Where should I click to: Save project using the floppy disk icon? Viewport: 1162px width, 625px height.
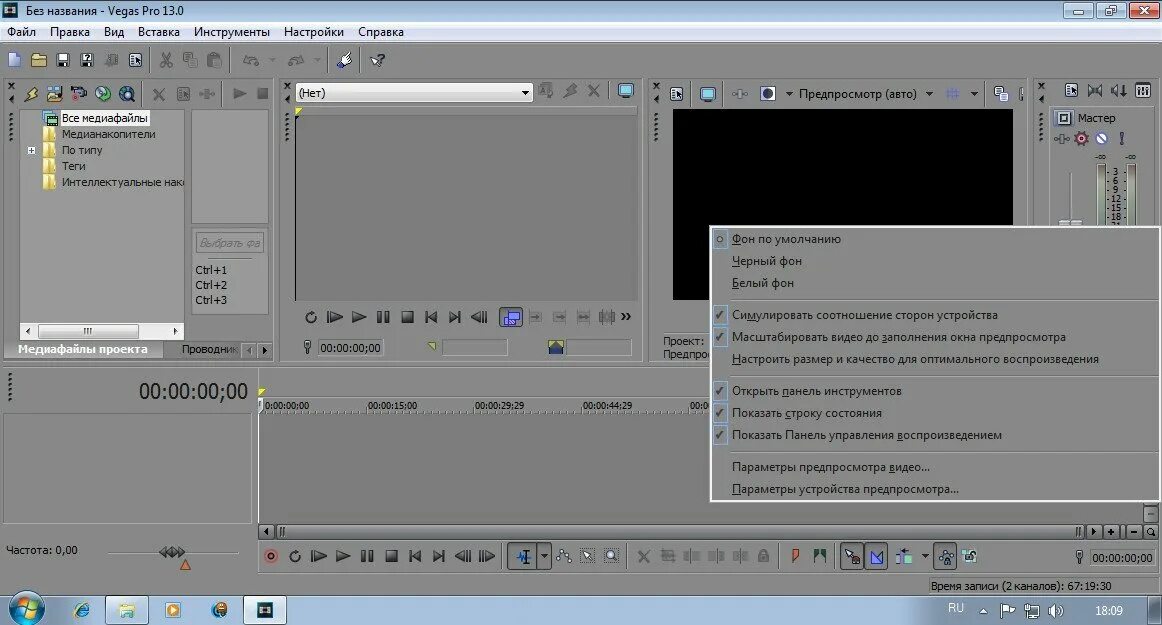(x=63, y=60)
